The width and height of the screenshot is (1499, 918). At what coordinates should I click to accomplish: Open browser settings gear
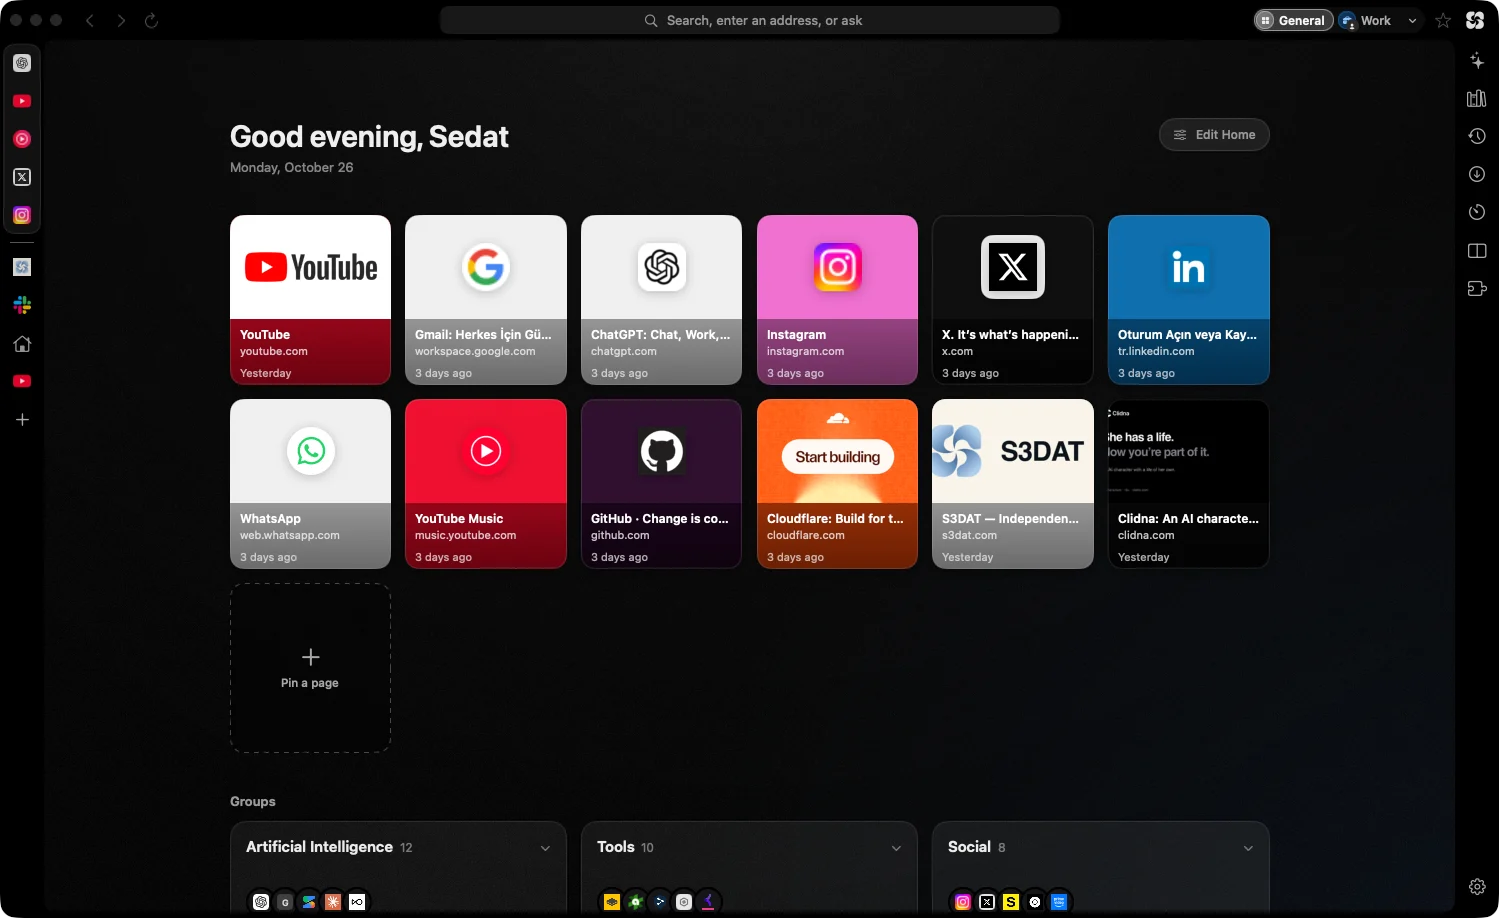1477,887
